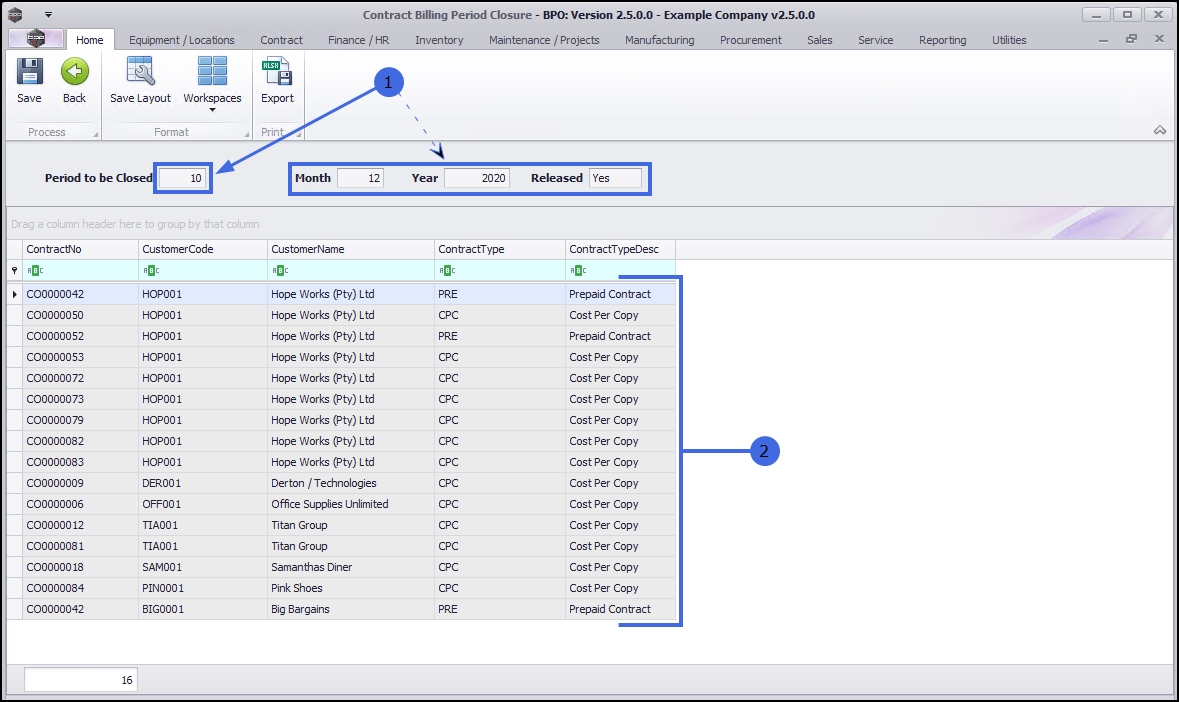Select contract row CO0000082
Viewport: 1179px width, 702px height.
349,441
